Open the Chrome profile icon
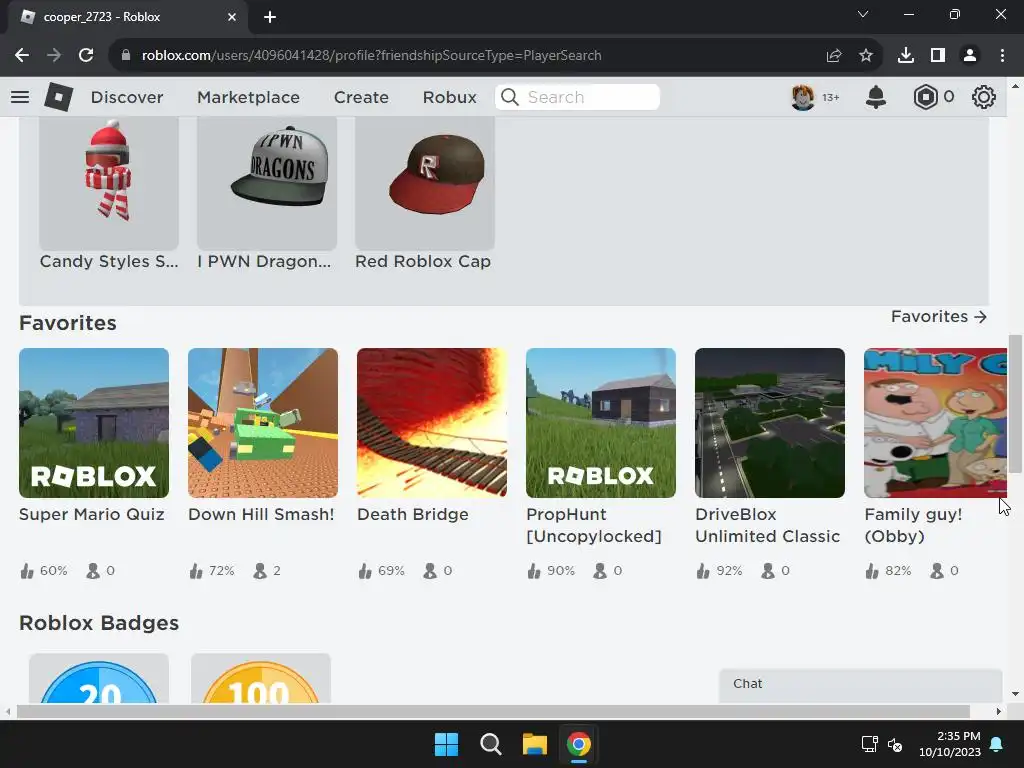The height and width of the screenshot is (768, 1024). click(970, 56)
